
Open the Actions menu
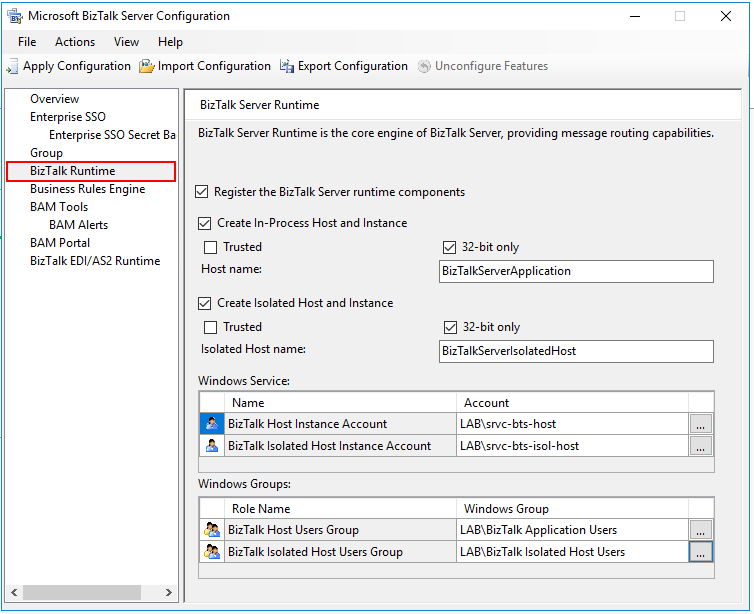point(75,42)
